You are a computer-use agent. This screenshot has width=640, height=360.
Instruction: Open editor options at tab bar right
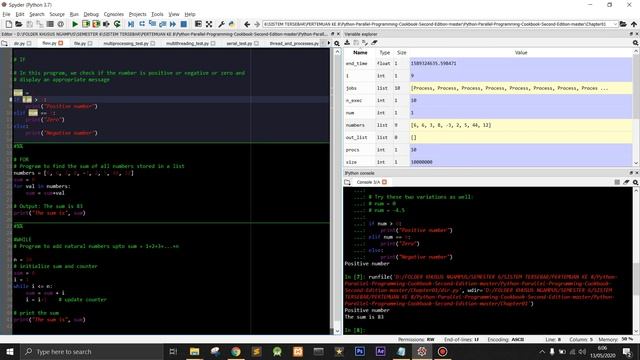(337, 43)
